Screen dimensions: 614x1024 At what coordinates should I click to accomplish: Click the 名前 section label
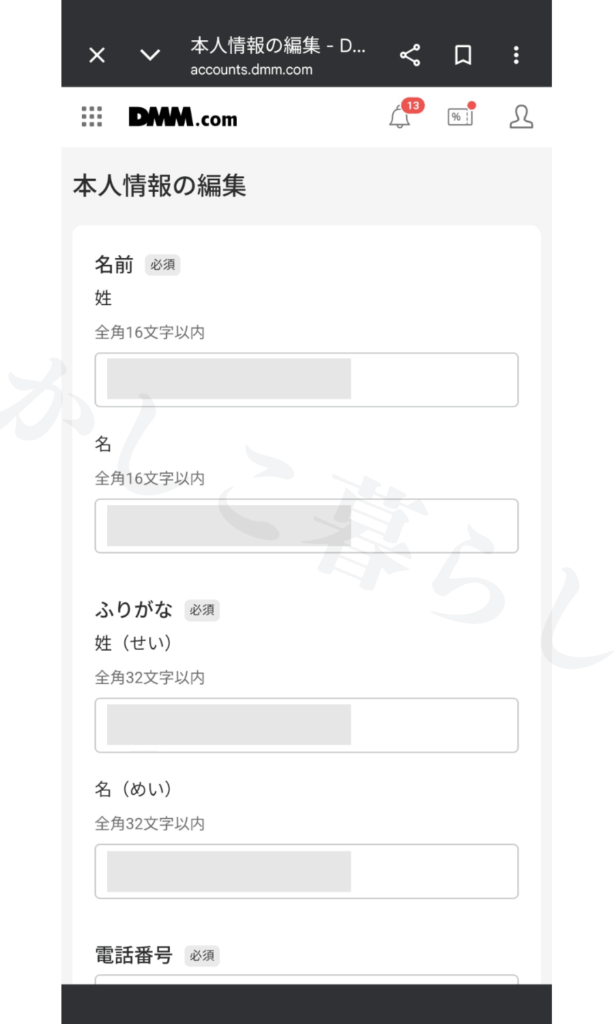(114, 265)
